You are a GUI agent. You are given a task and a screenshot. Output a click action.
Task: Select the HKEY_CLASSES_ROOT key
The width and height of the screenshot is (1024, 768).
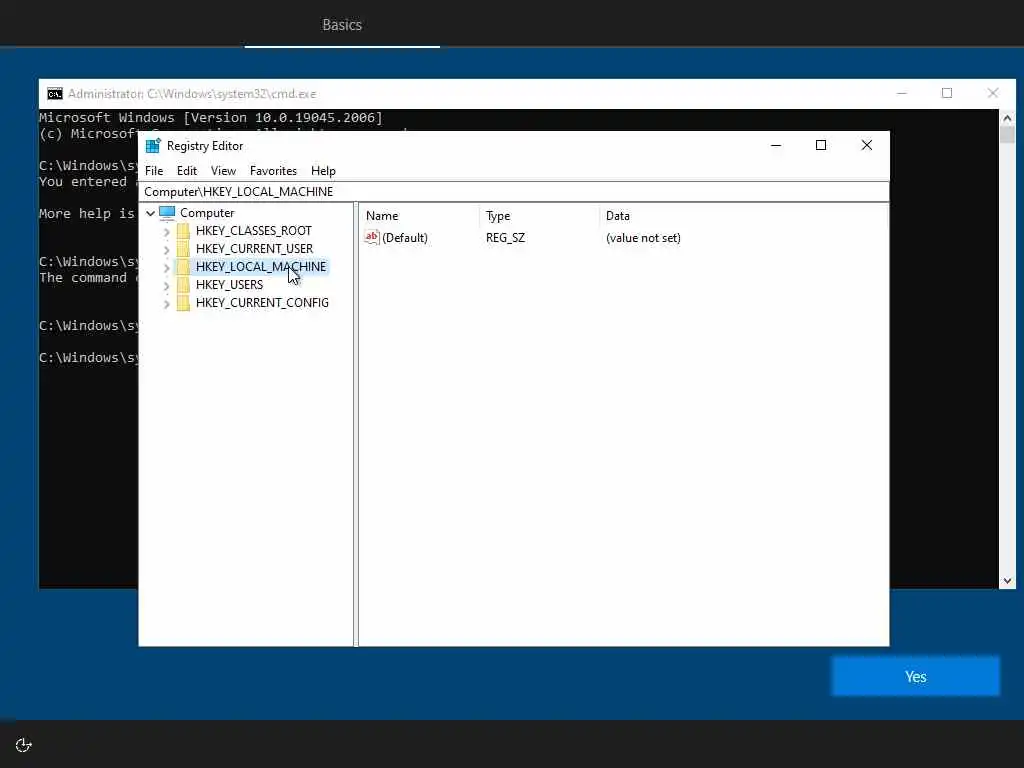(253, 231)
